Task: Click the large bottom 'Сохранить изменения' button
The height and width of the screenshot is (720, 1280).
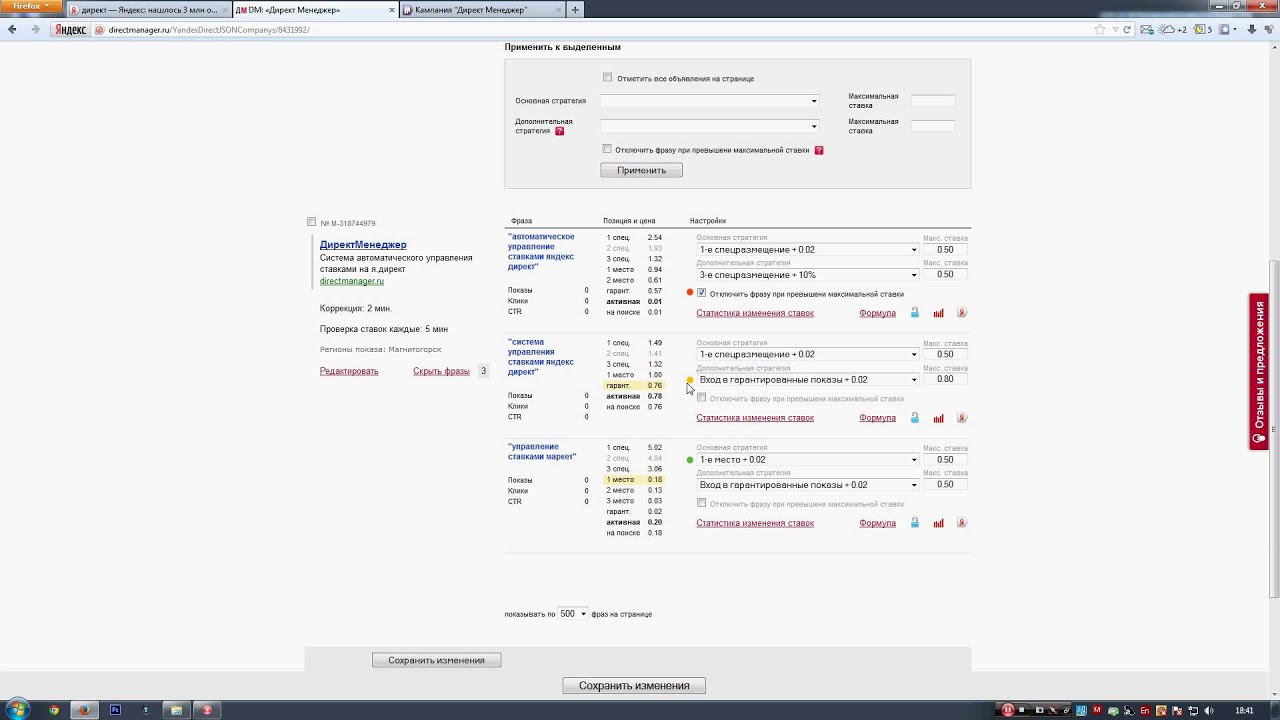Action: pyautogui.click(x=634, y=686)
